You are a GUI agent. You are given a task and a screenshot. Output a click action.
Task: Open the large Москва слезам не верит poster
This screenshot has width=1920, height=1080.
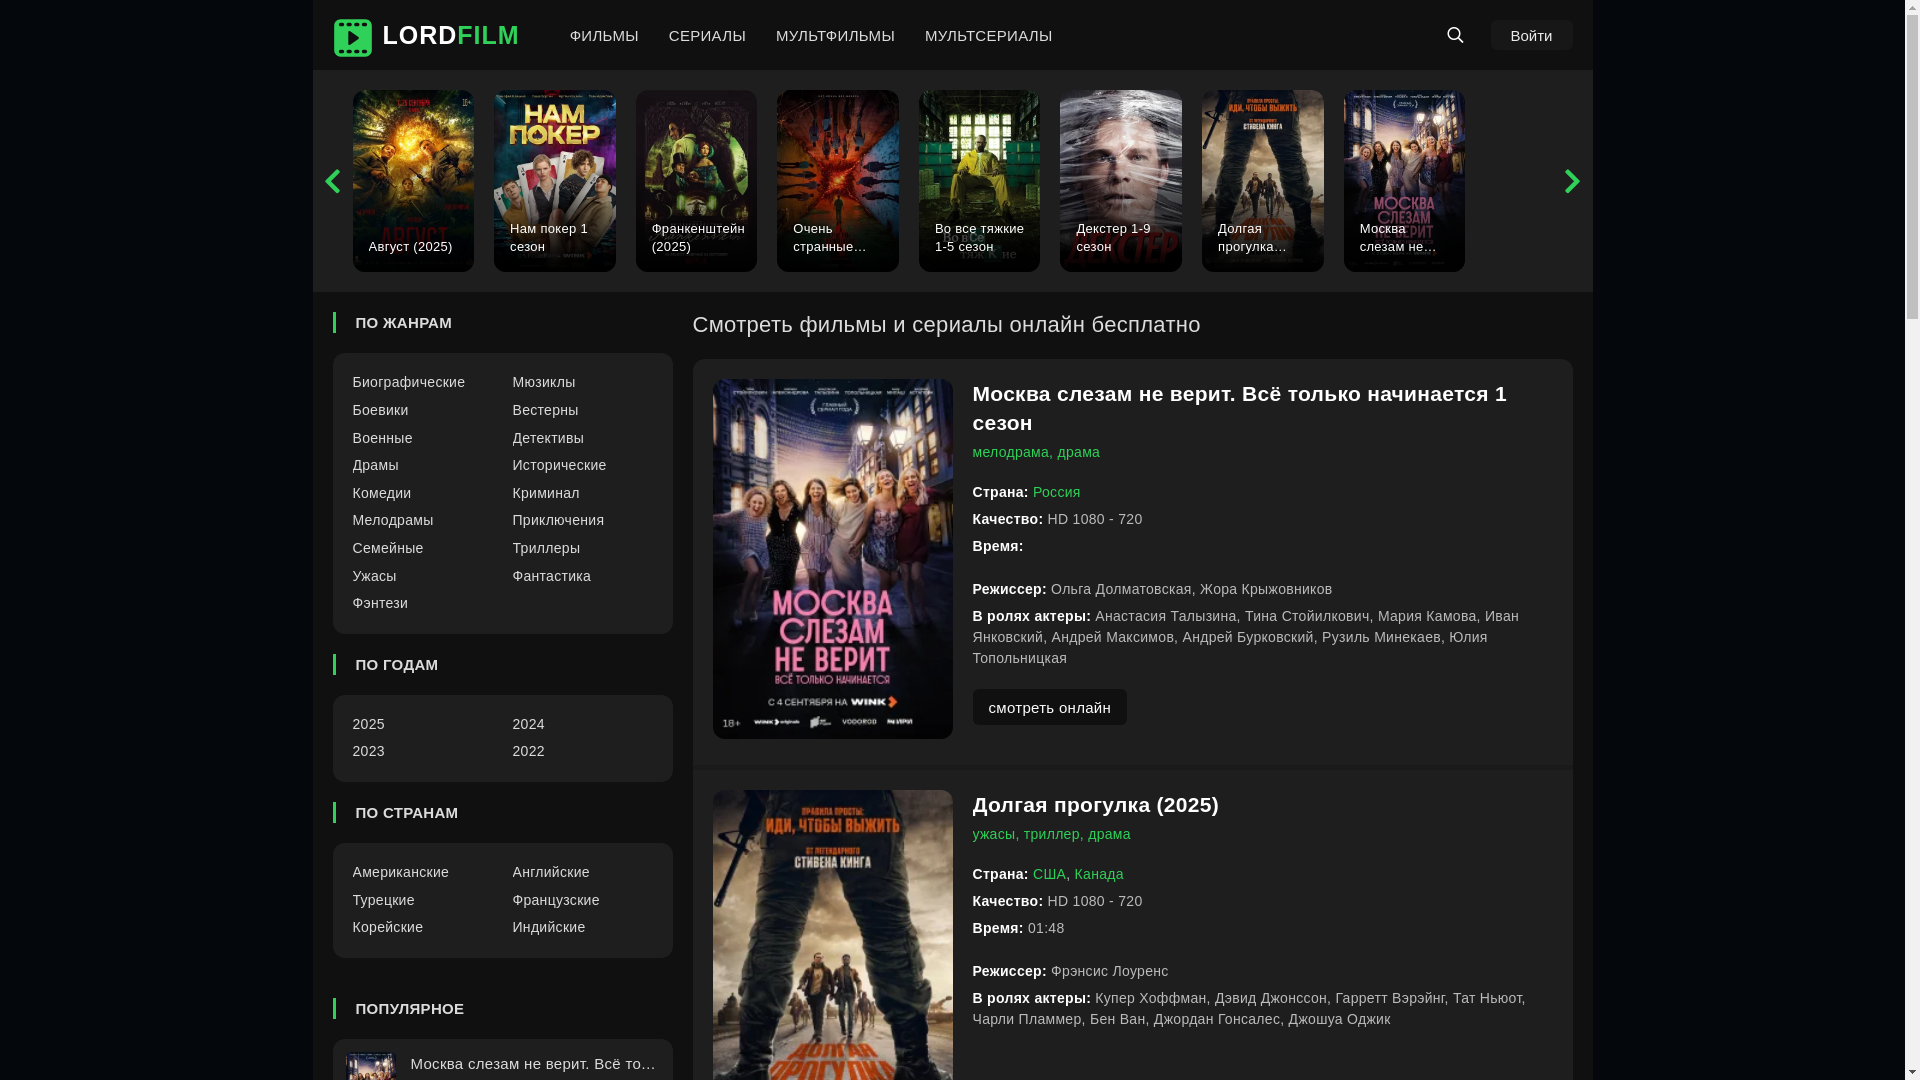832,559
